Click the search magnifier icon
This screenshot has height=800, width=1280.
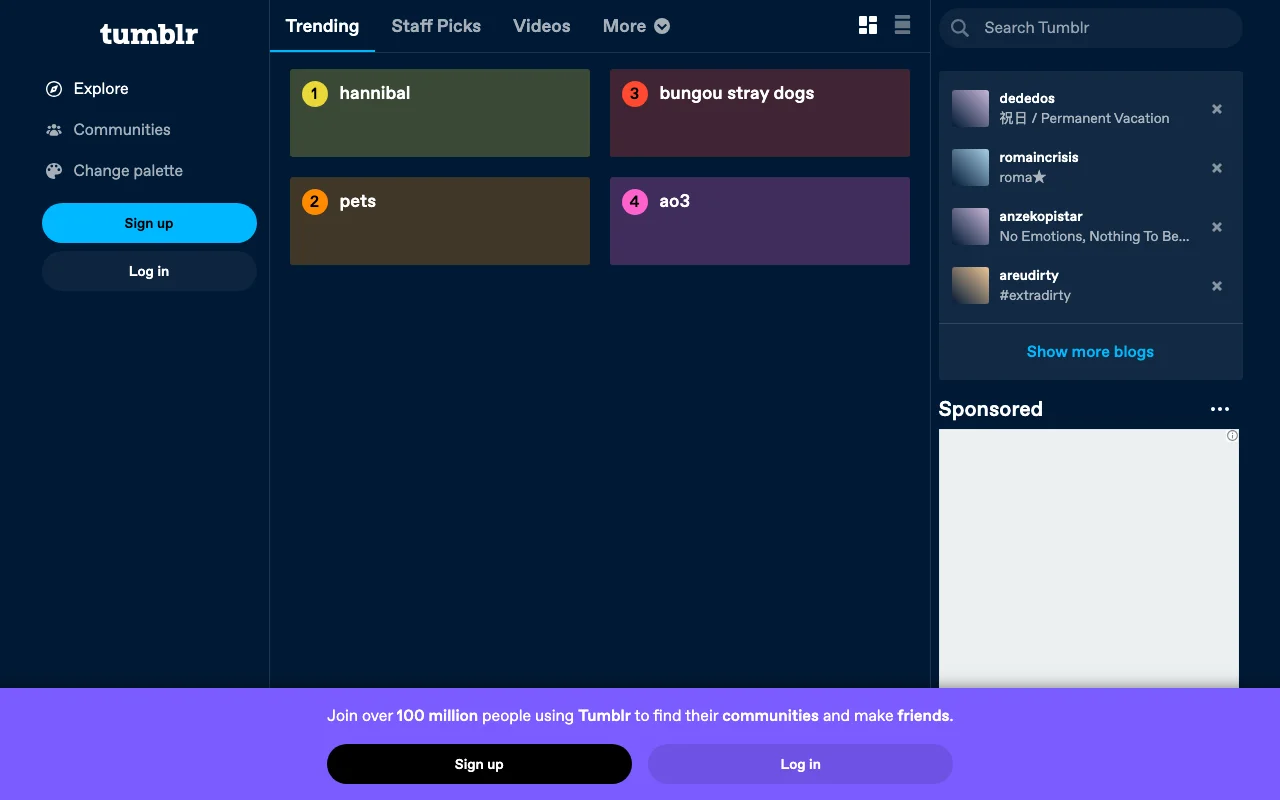(x=960, y=28)
